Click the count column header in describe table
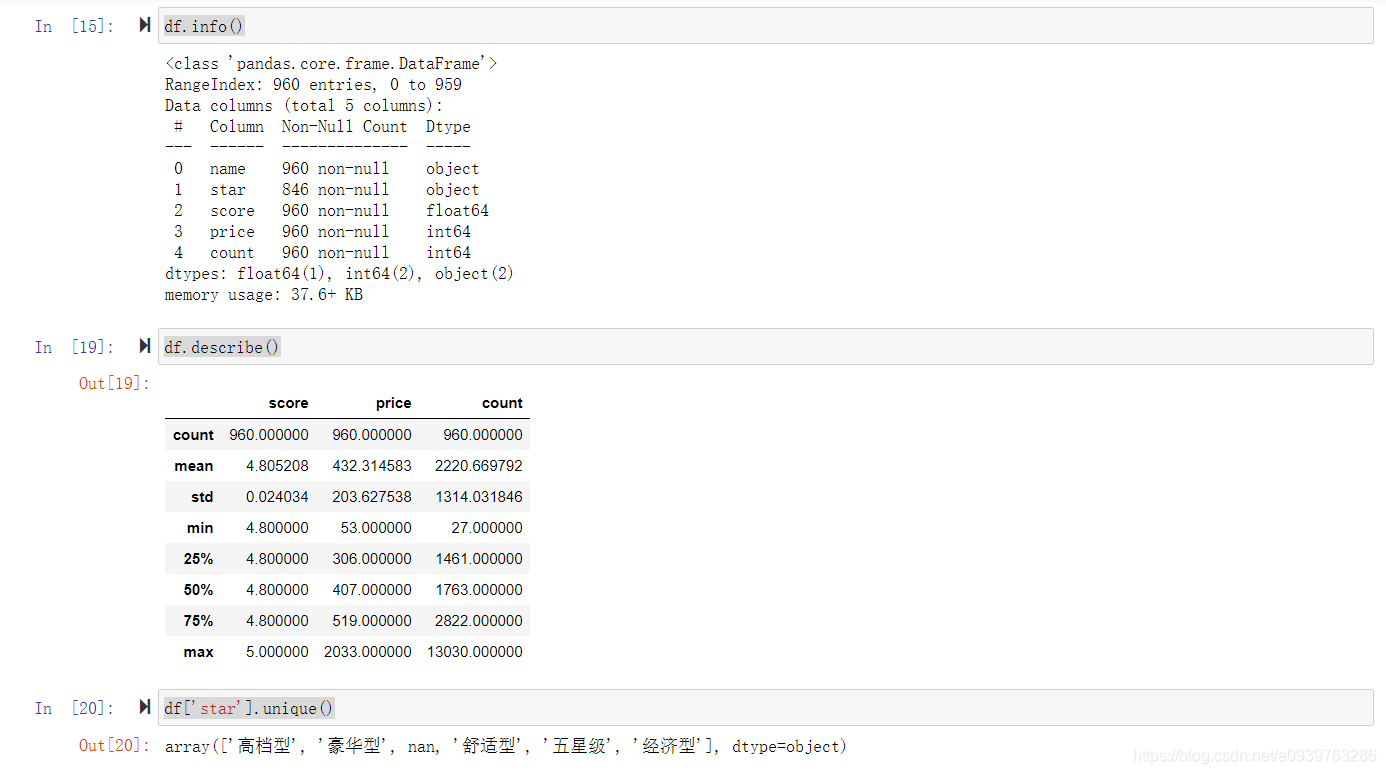The image size is (1386, 774). coord(502,403)
